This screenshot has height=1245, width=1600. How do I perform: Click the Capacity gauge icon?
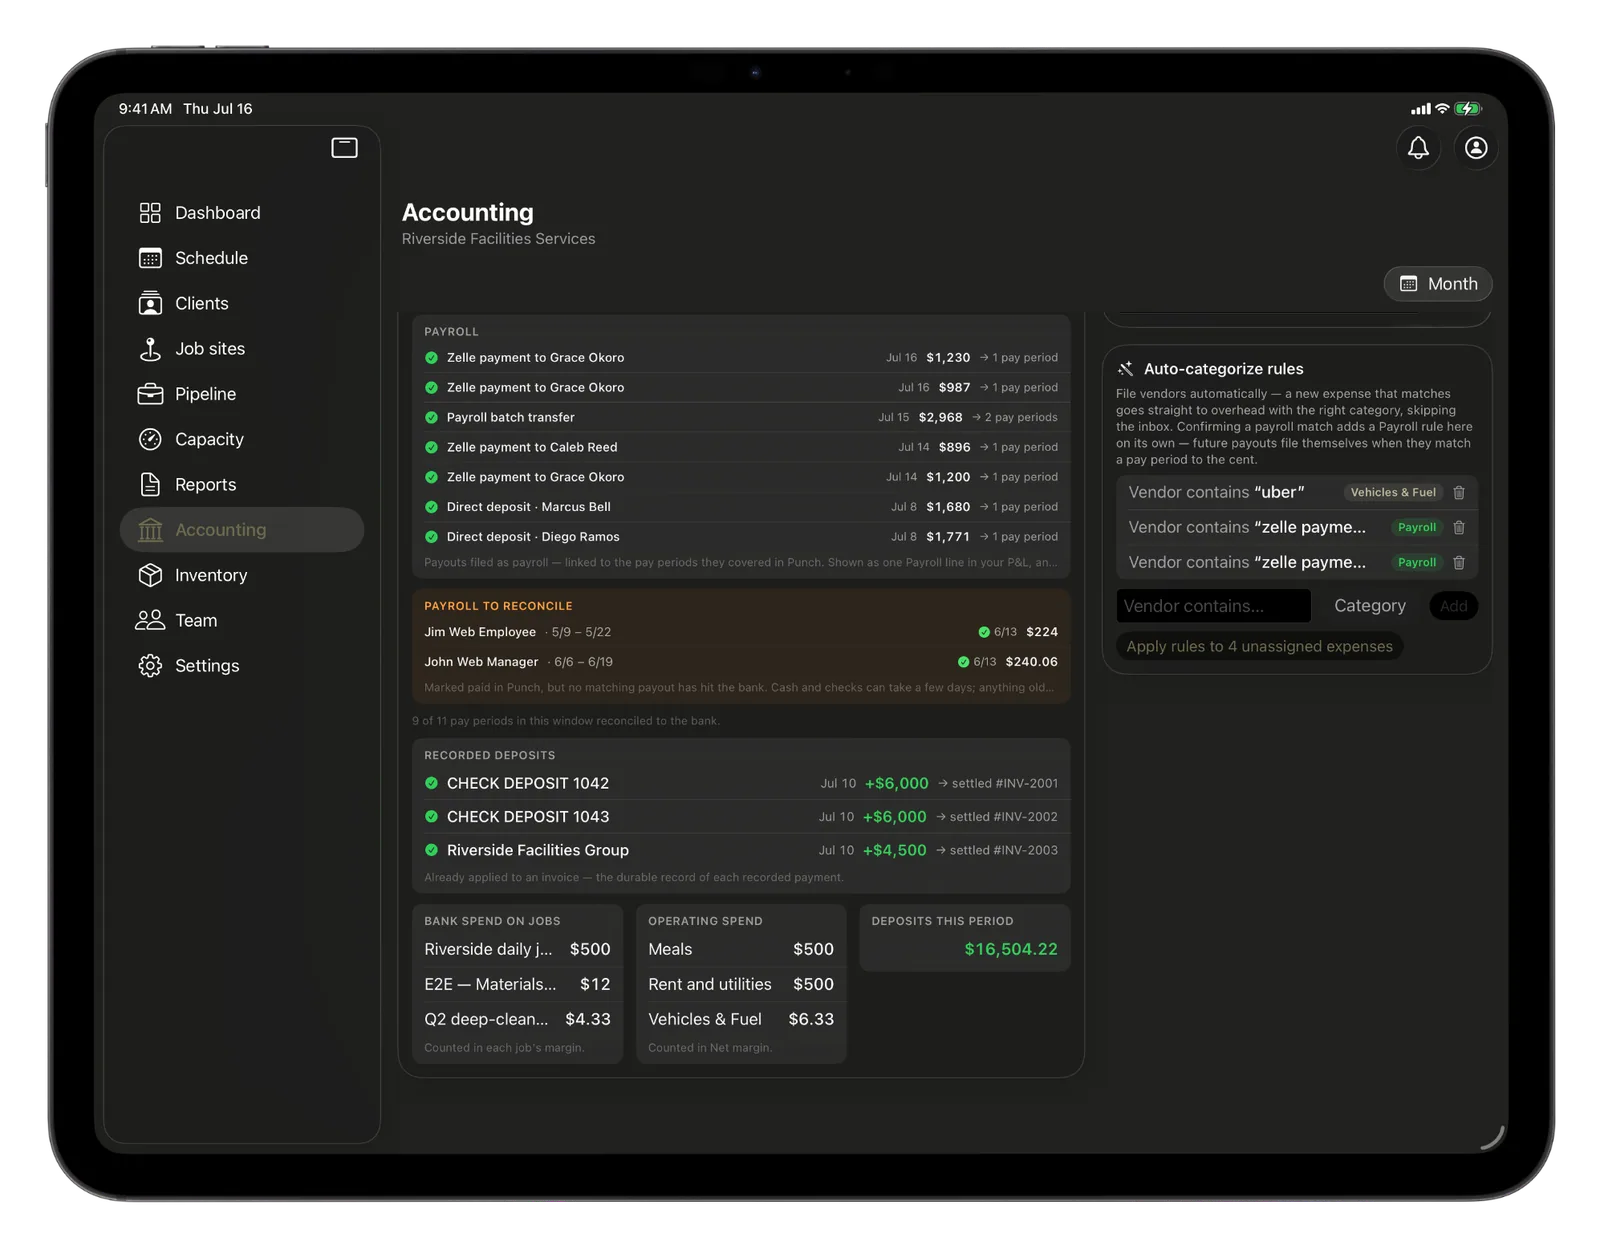coord(150,439)
